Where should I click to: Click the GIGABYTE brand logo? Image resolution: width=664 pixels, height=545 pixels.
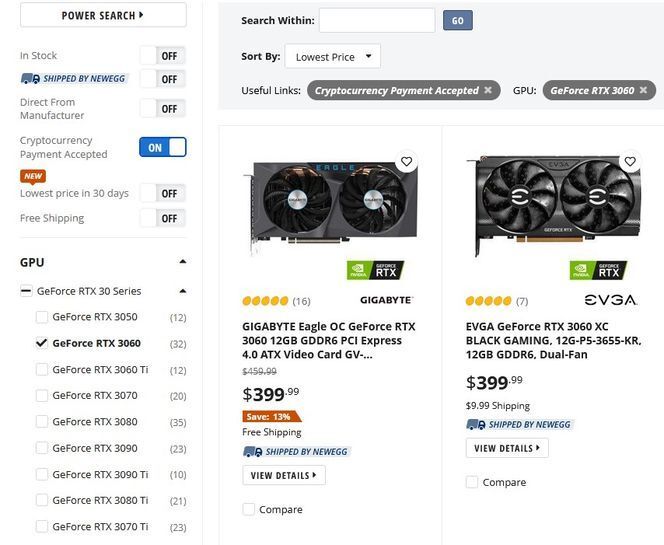(x=386, y=300)
